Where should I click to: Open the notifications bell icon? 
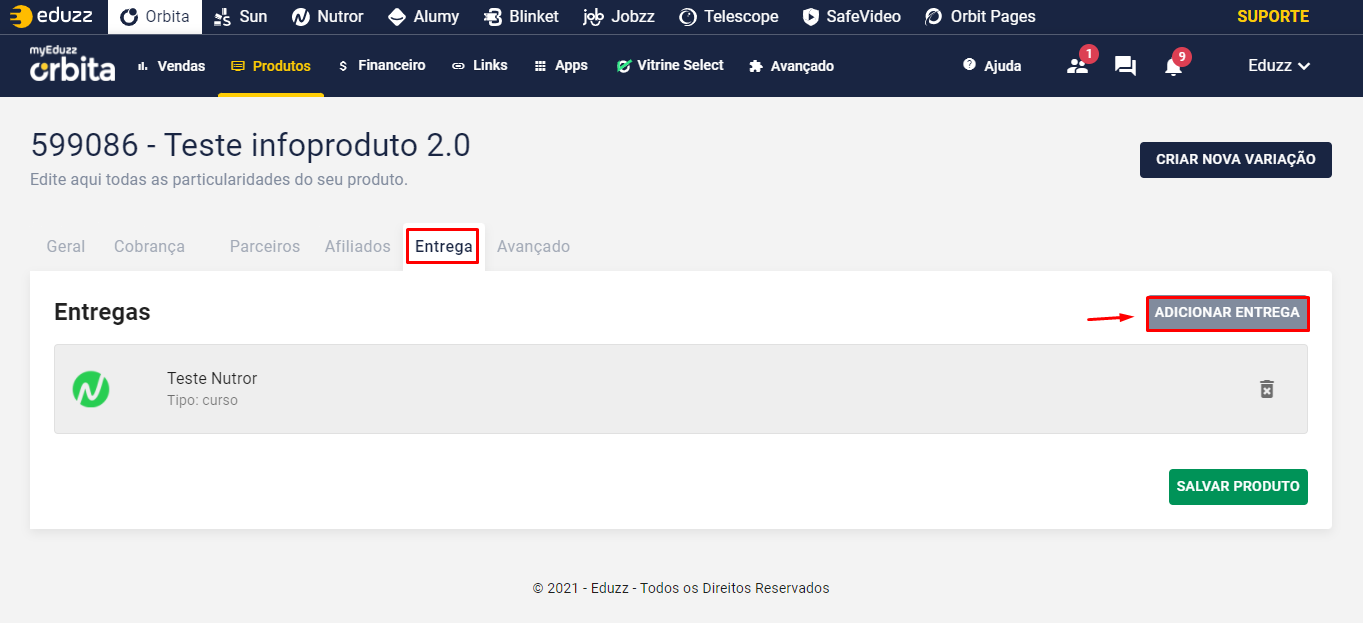(1173, 66)
